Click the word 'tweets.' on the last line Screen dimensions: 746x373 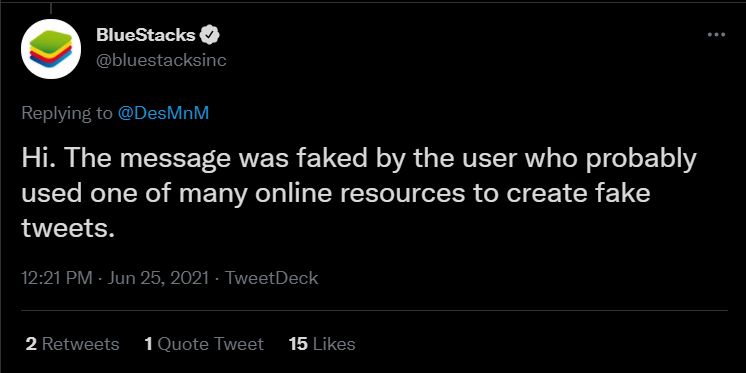(x=69, y=229)
